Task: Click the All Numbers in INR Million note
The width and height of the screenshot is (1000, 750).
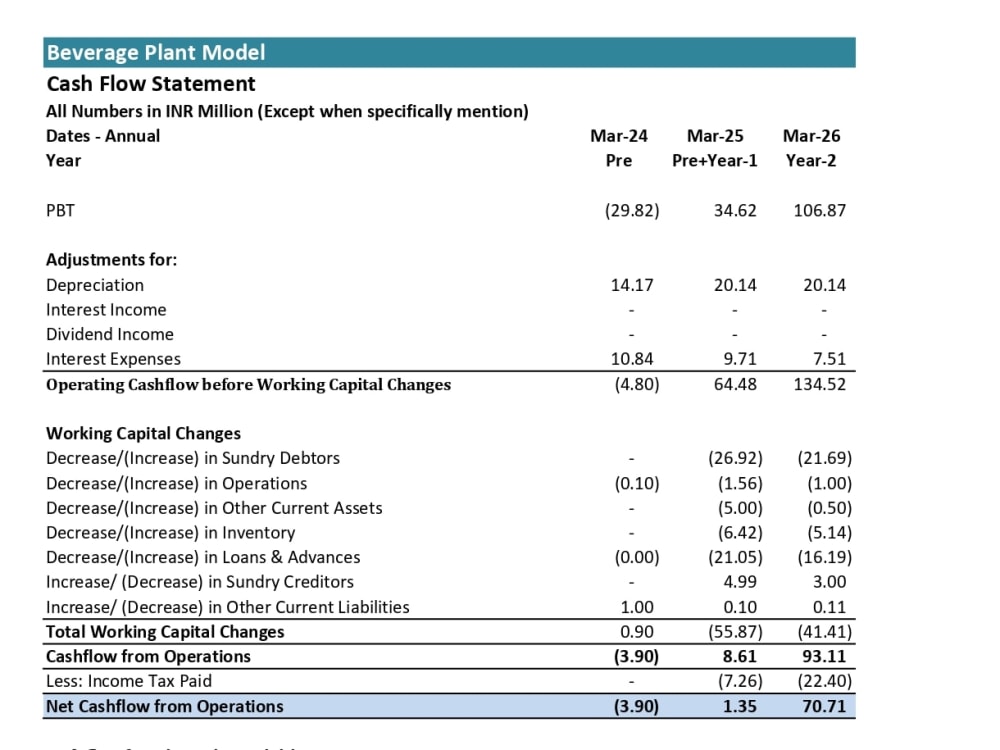Action: [287, 112]
